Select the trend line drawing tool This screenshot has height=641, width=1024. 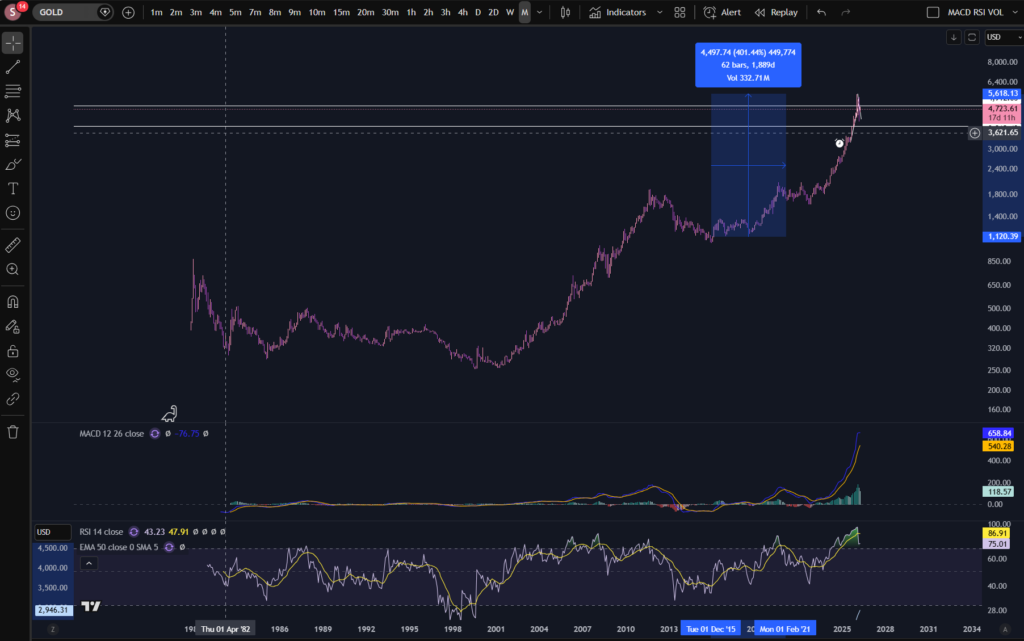[13, 67]
